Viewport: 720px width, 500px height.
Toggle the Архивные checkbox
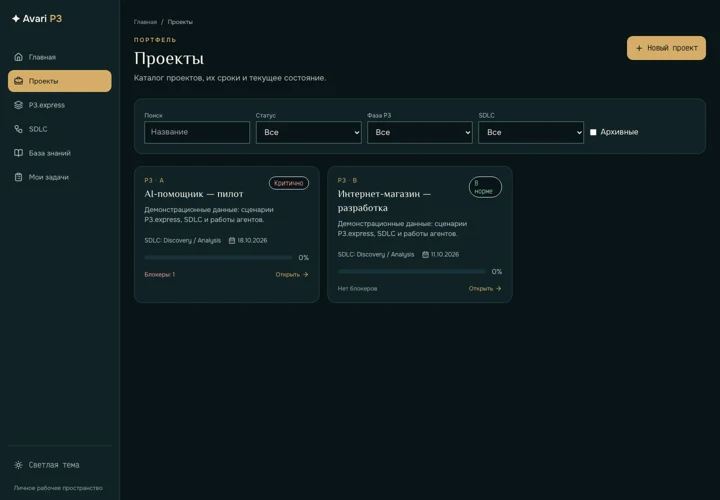tap(593, 132)
